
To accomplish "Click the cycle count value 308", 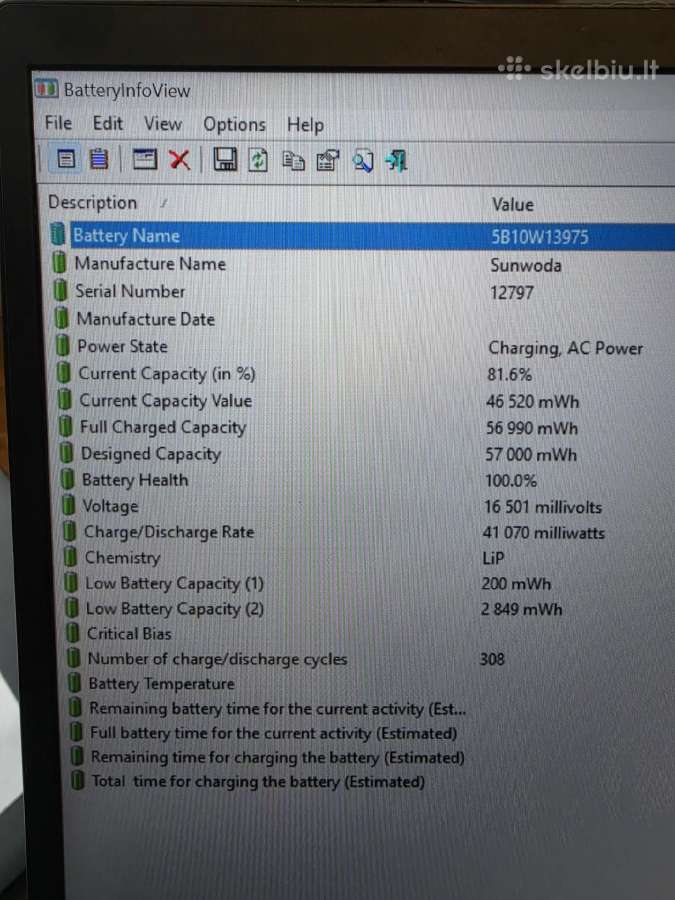I will [492, 659].
